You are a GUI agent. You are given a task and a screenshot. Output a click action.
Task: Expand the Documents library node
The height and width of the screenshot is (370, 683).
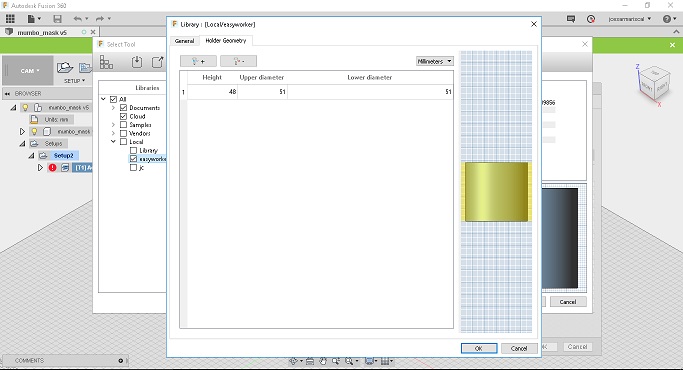tap(113, 108)
